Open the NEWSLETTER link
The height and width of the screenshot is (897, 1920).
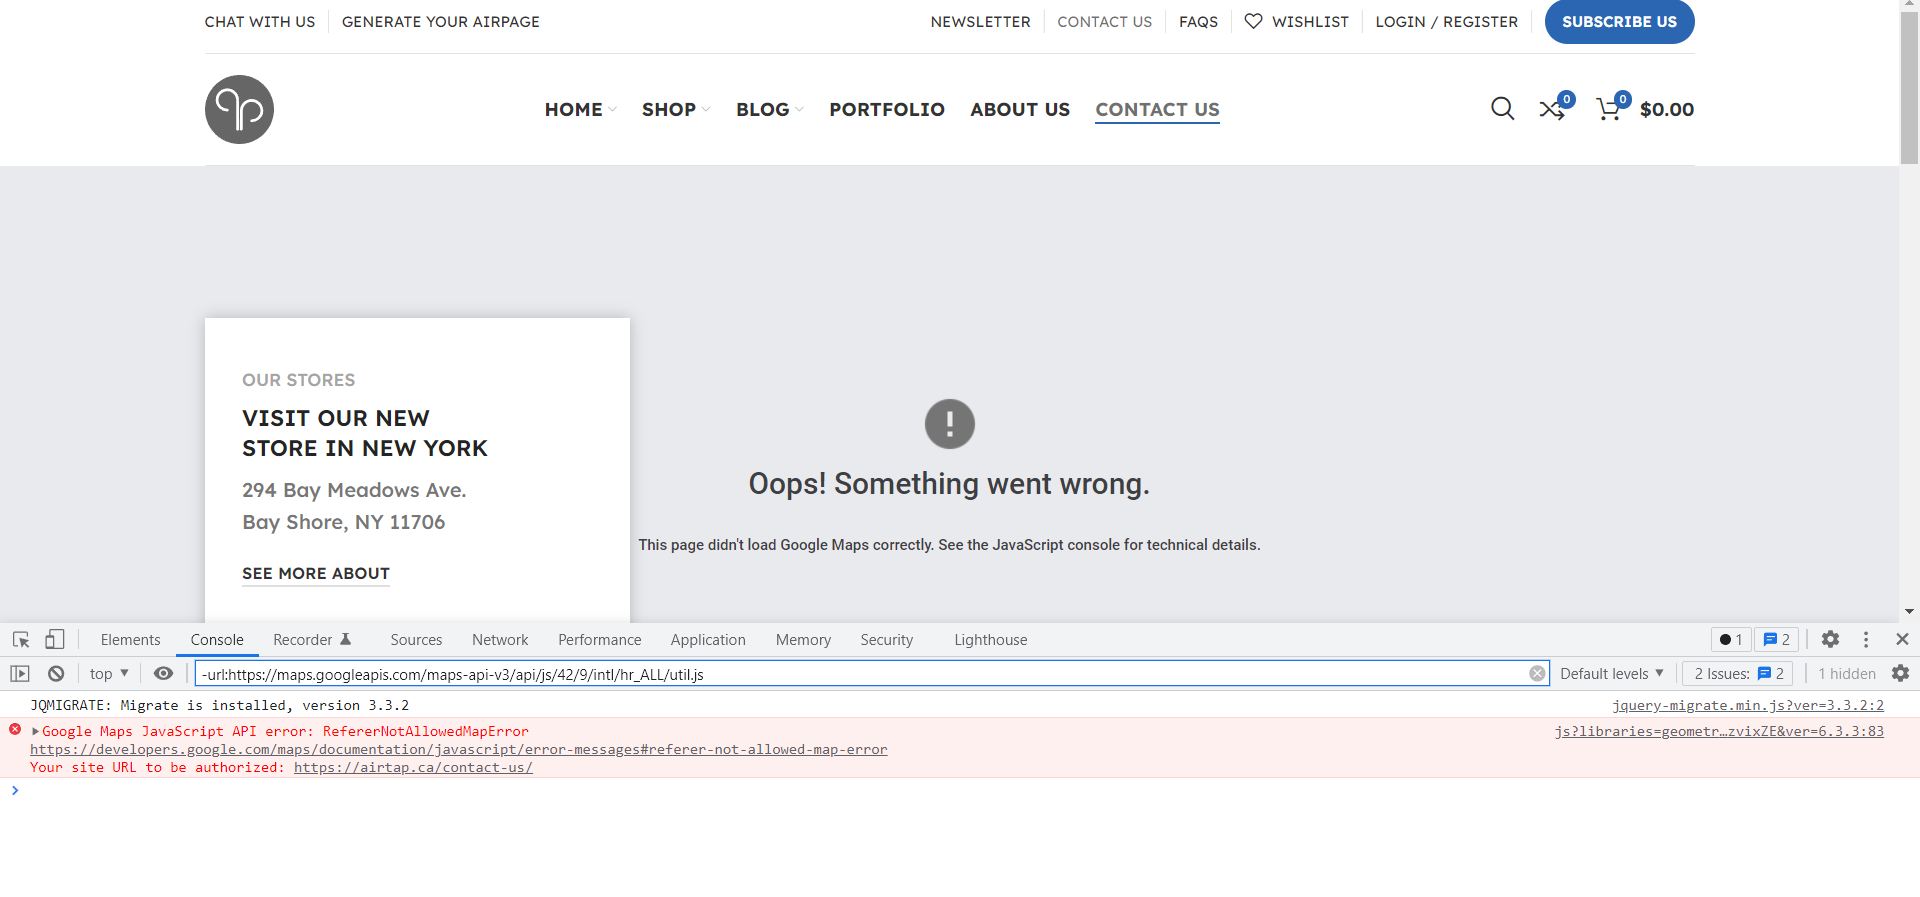click(x=980, y=21)
